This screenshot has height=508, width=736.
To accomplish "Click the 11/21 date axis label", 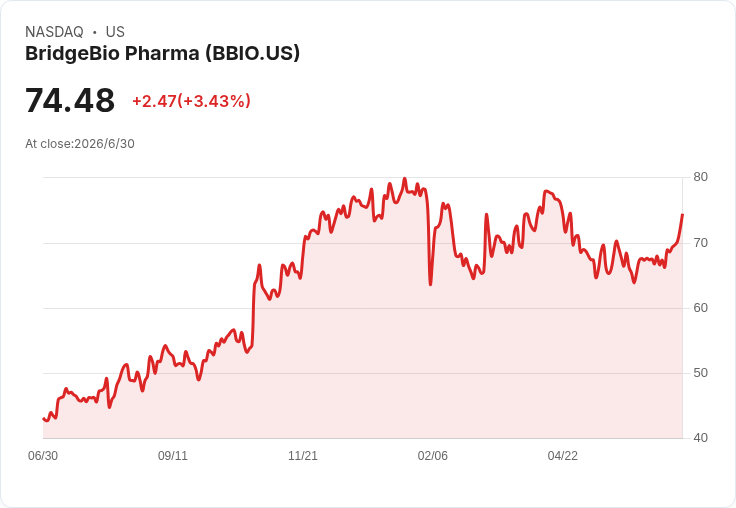I will point(303,456).
